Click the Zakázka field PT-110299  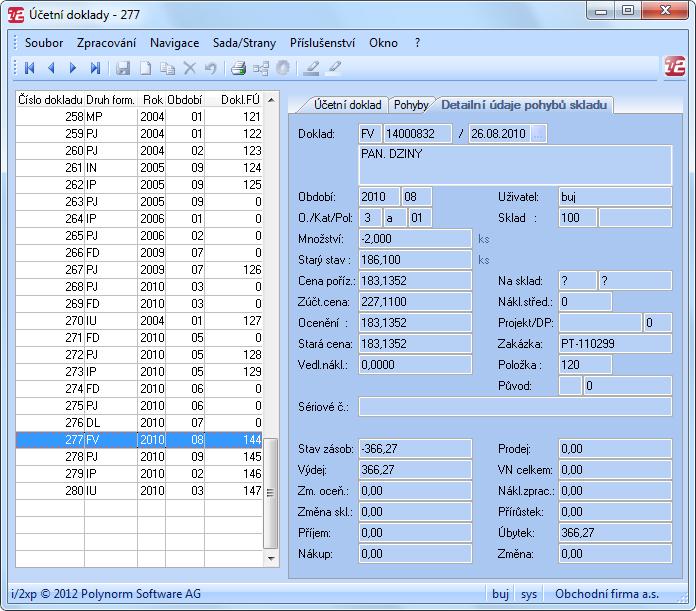pos(615,344)
